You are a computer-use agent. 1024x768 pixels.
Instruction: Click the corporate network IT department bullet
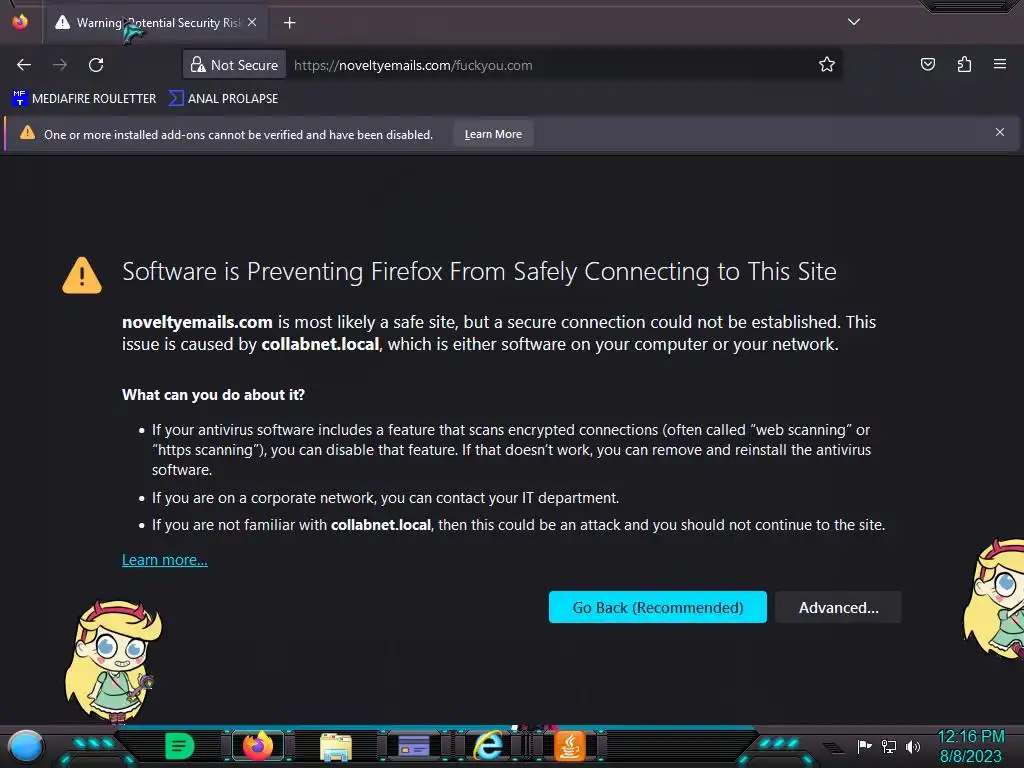(x=385, y=498)
